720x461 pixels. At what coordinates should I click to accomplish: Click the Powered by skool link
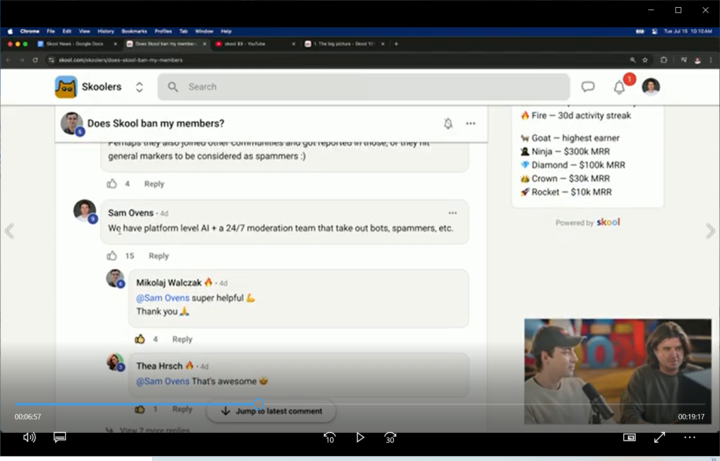[x=588, y=223]
